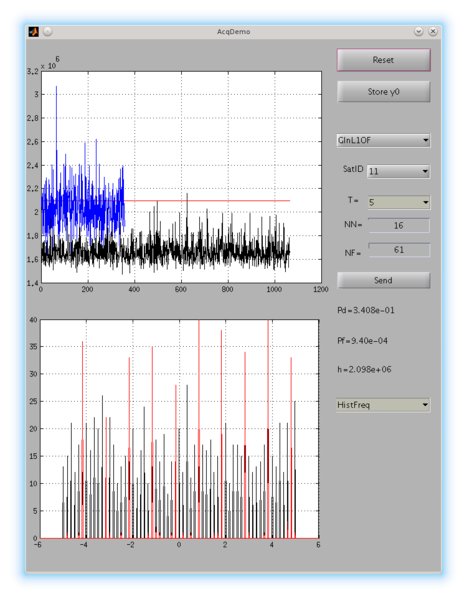Viewport: 467px width, 599px height.
Task: Click the AcqDemo title bar text
Action: coord(234,32)
